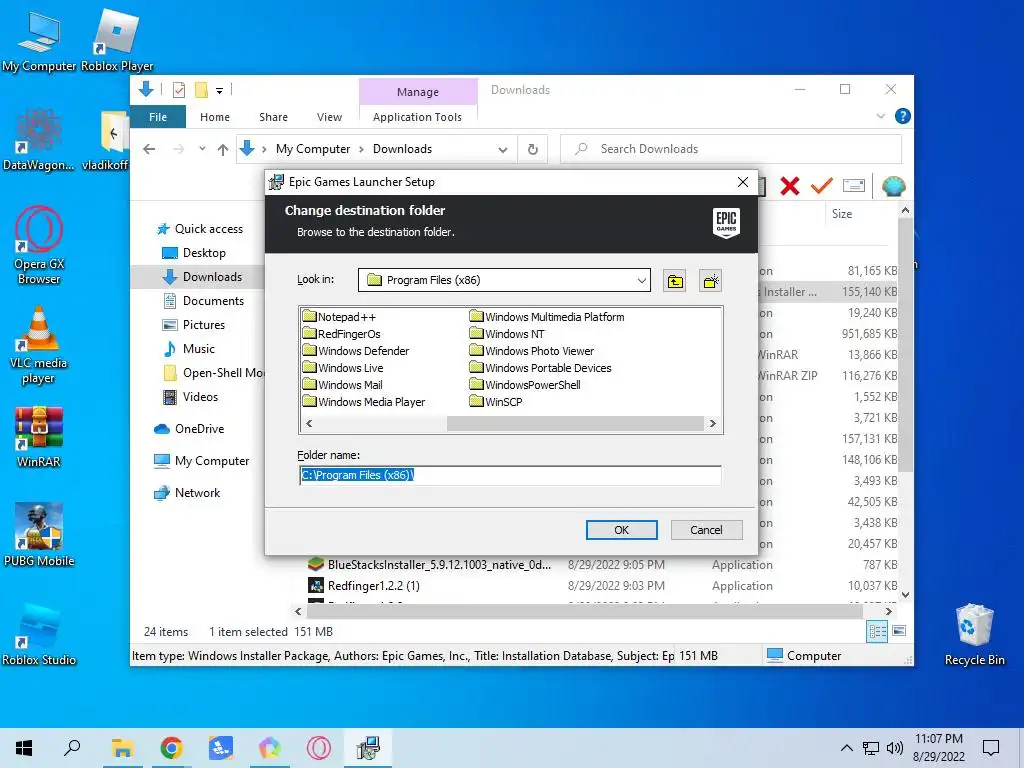Expand the address bar history dropdown
Viewport: 1024px width, 768px height.
point(503,150)
